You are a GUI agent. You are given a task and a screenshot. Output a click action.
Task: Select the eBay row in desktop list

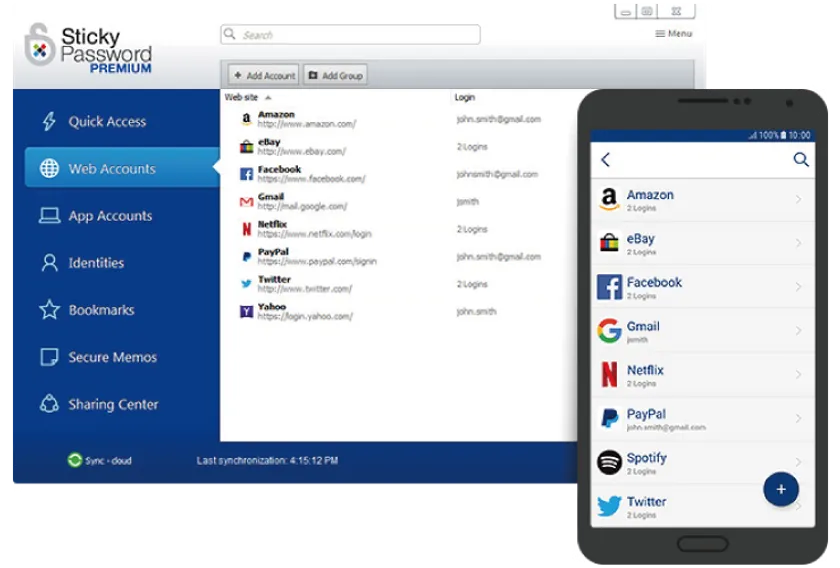click(x=399, y=146)
